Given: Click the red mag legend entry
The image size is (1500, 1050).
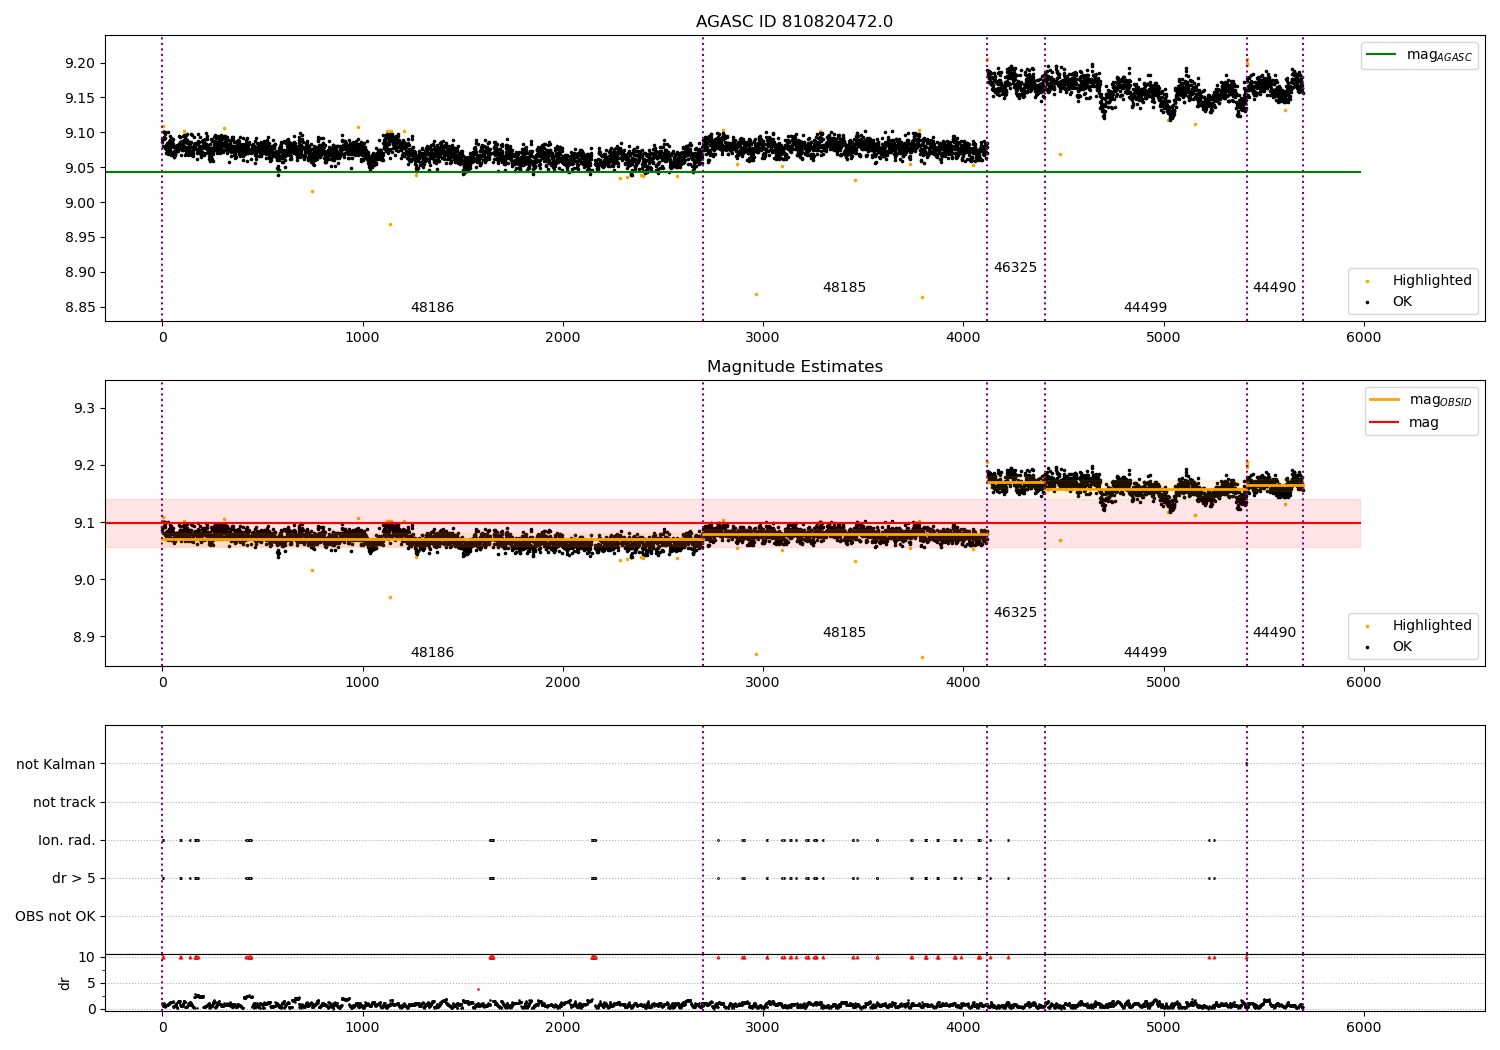Looking at the screenshot, I should [1405, 423].
